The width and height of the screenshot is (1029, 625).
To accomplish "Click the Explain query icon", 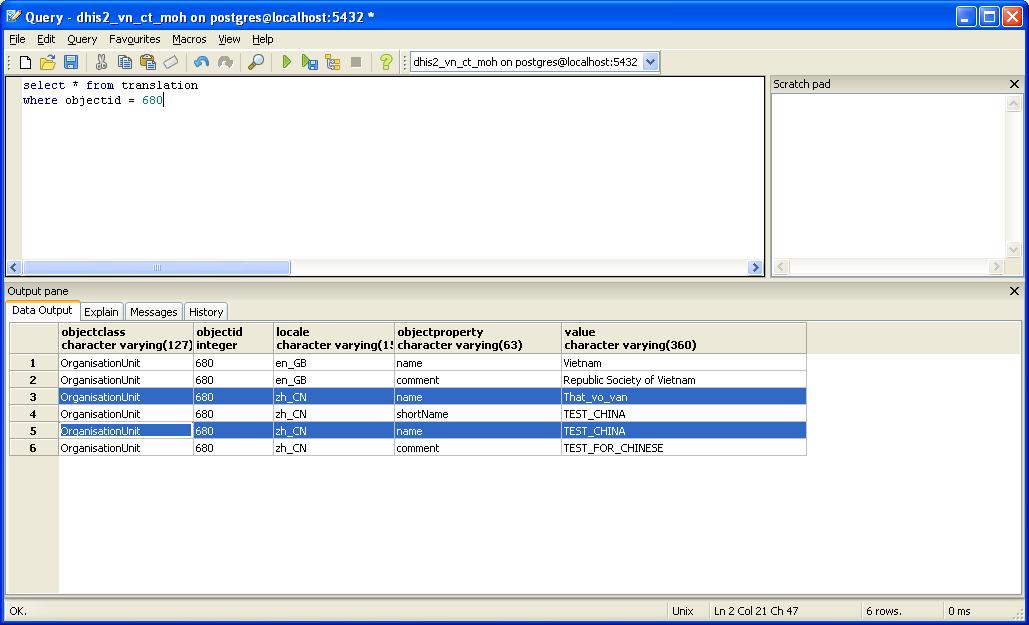I will click(333, 62).
